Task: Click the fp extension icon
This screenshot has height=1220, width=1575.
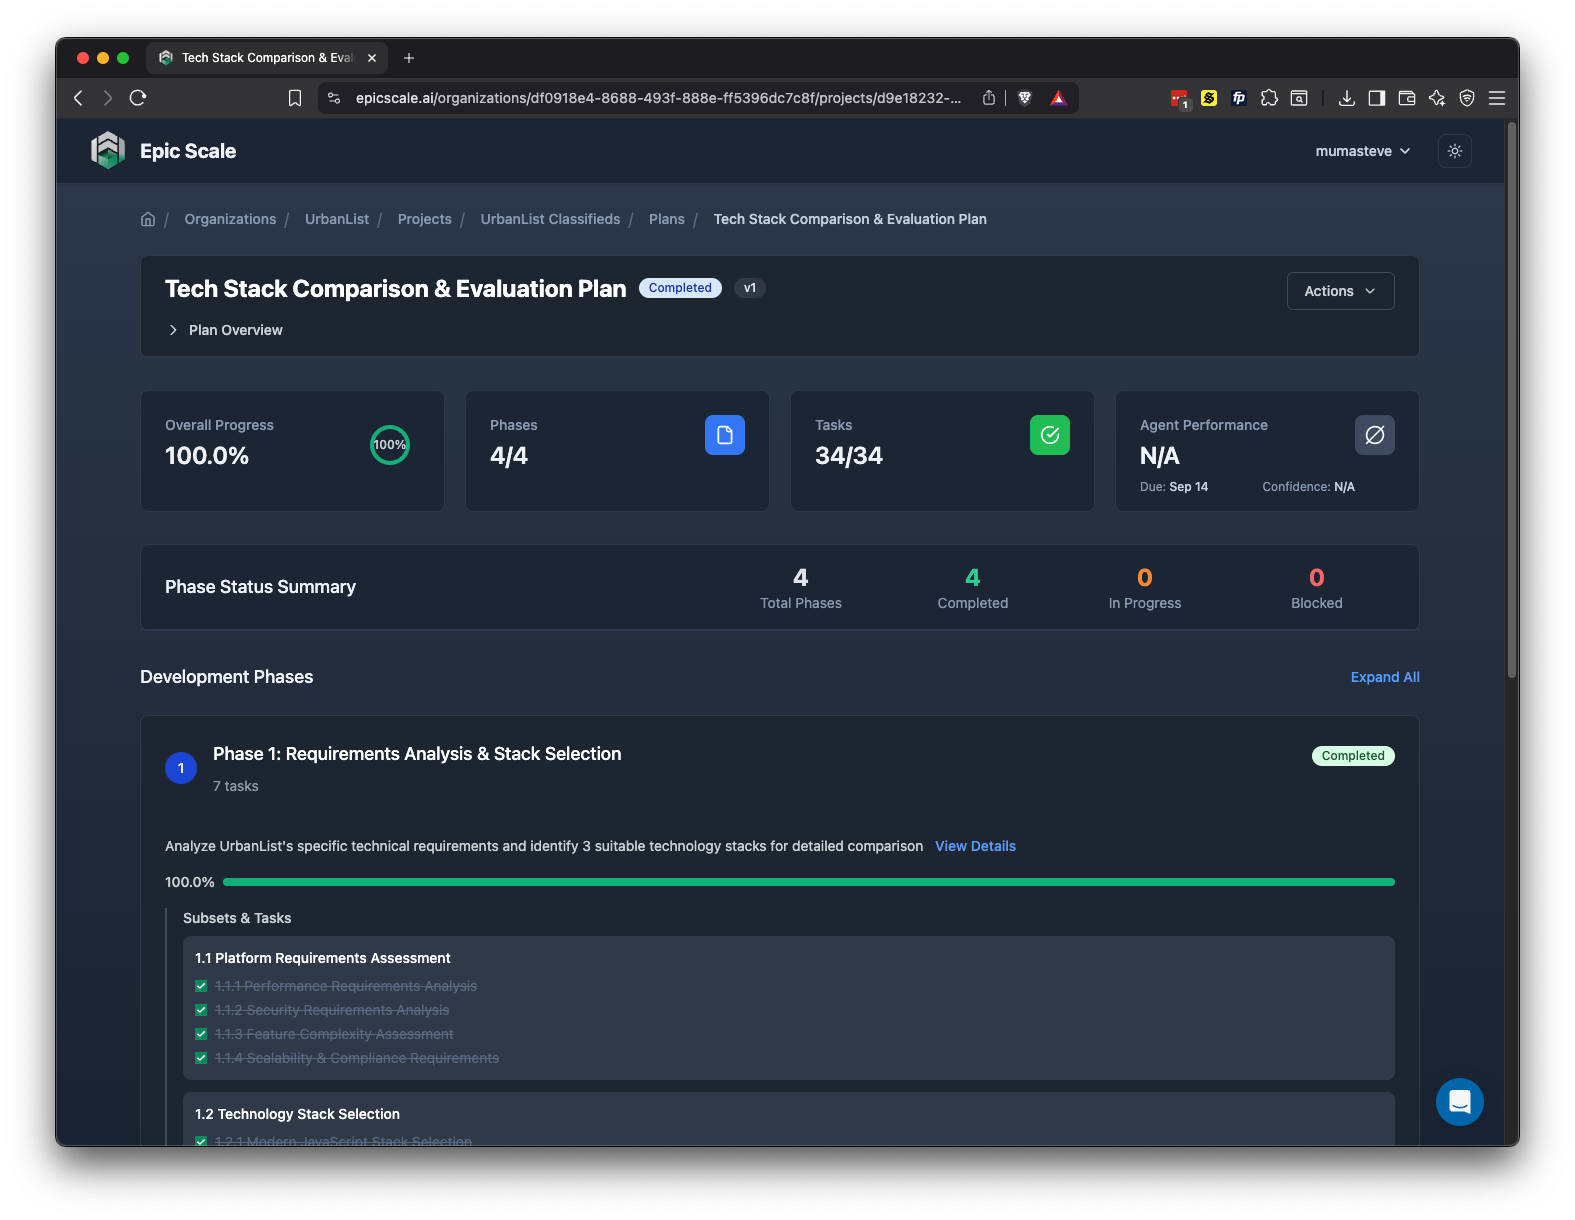Action: [x=1239, y=98]
